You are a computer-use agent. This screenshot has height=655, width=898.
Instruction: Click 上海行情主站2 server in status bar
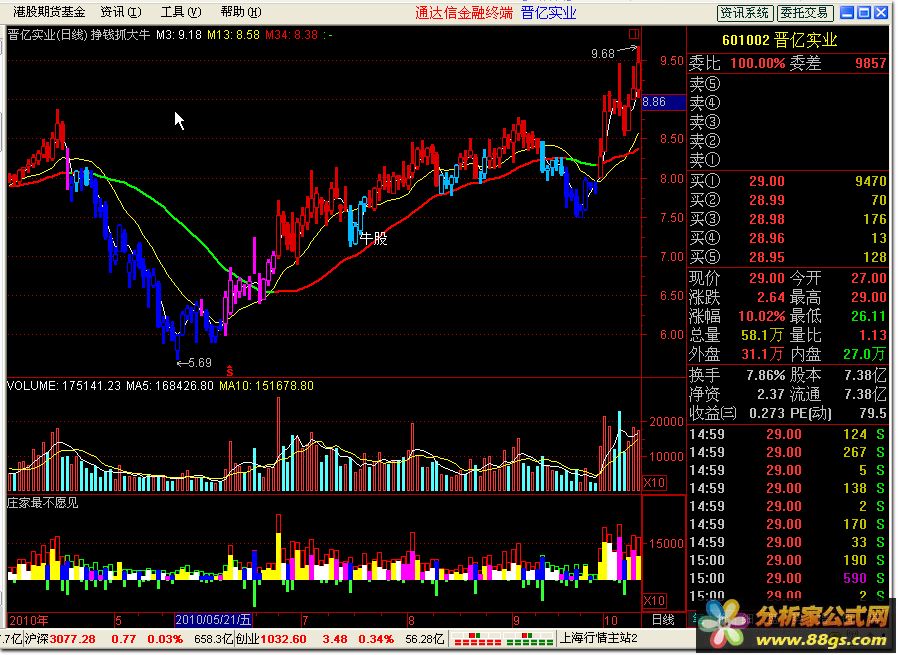[x=598, y=638]
